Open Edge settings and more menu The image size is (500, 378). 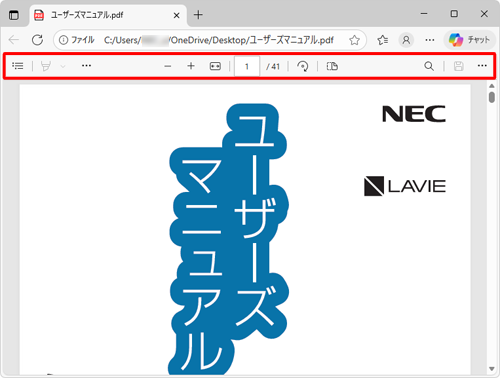coord(430,40)
